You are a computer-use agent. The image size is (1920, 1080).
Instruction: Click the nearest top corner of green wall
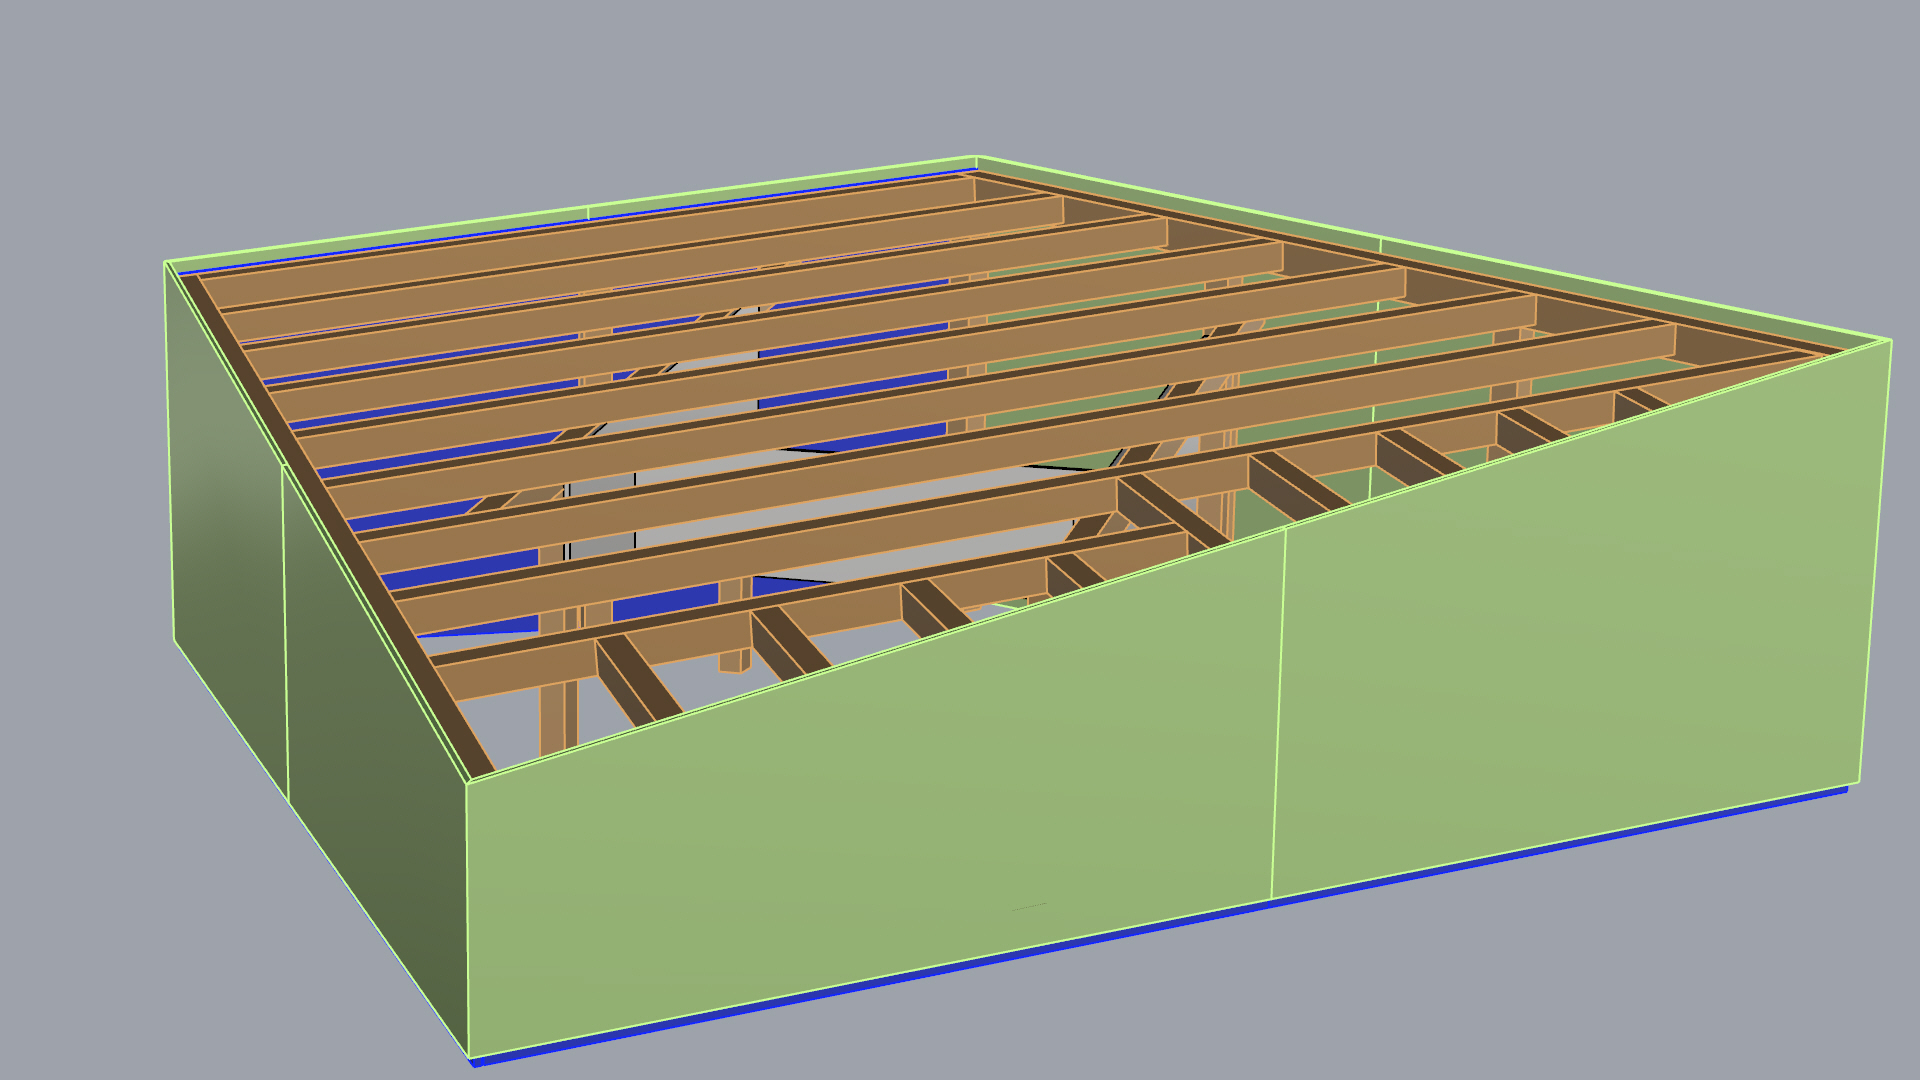467,781
